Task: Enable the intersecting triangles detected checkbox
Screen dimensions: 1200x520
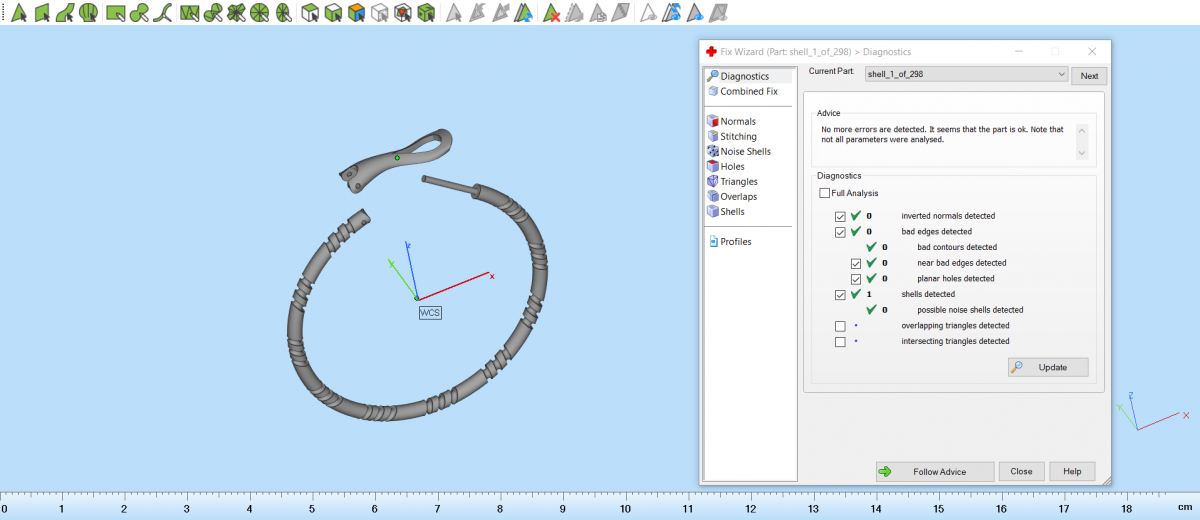Action: (840, 342)
